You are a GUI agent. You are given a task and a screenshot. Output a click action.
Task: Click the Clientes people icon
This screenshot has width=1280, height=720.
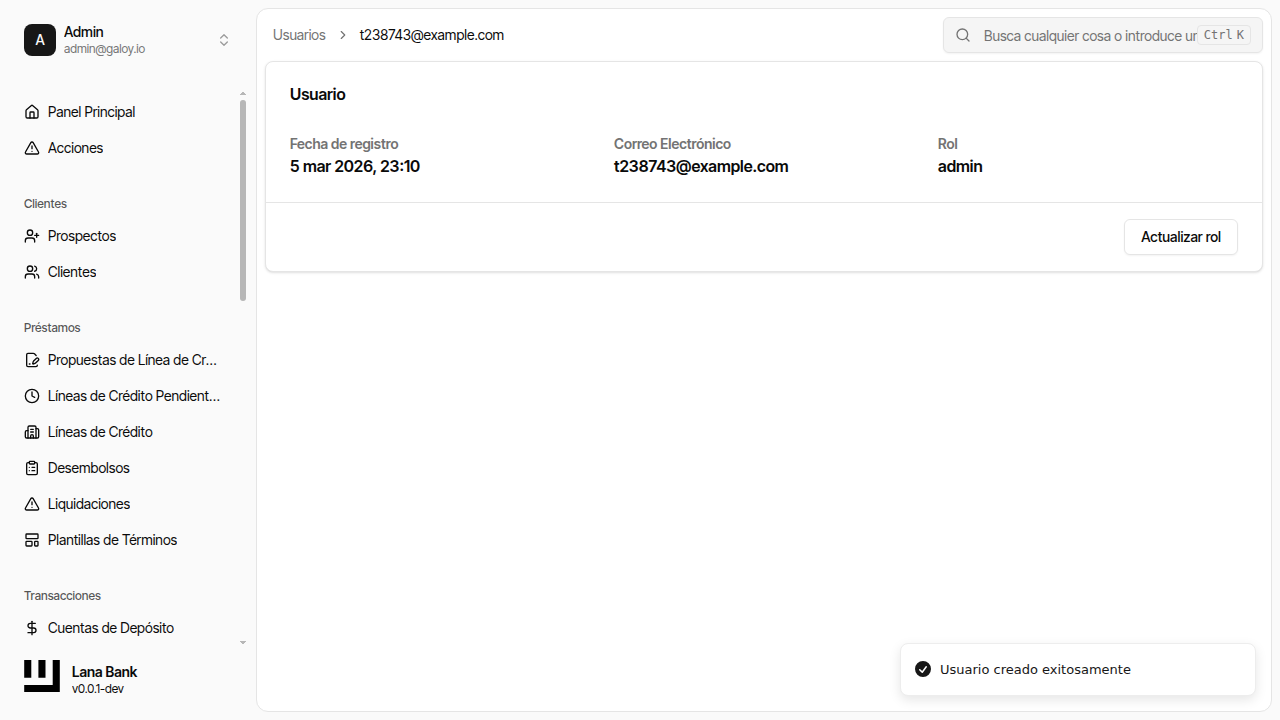(32, 272)
